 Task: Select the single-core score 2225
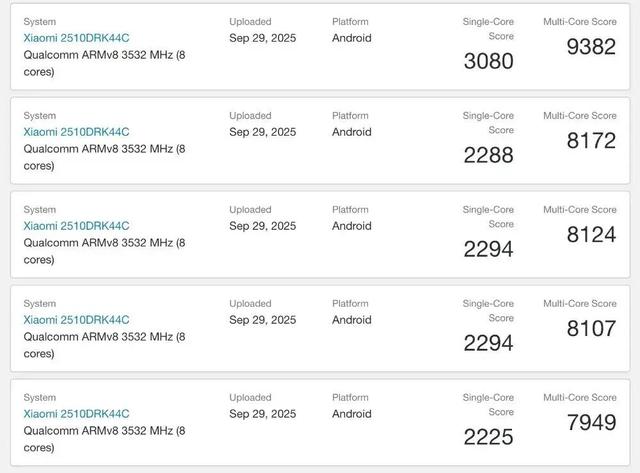click(x=488, y=438)
